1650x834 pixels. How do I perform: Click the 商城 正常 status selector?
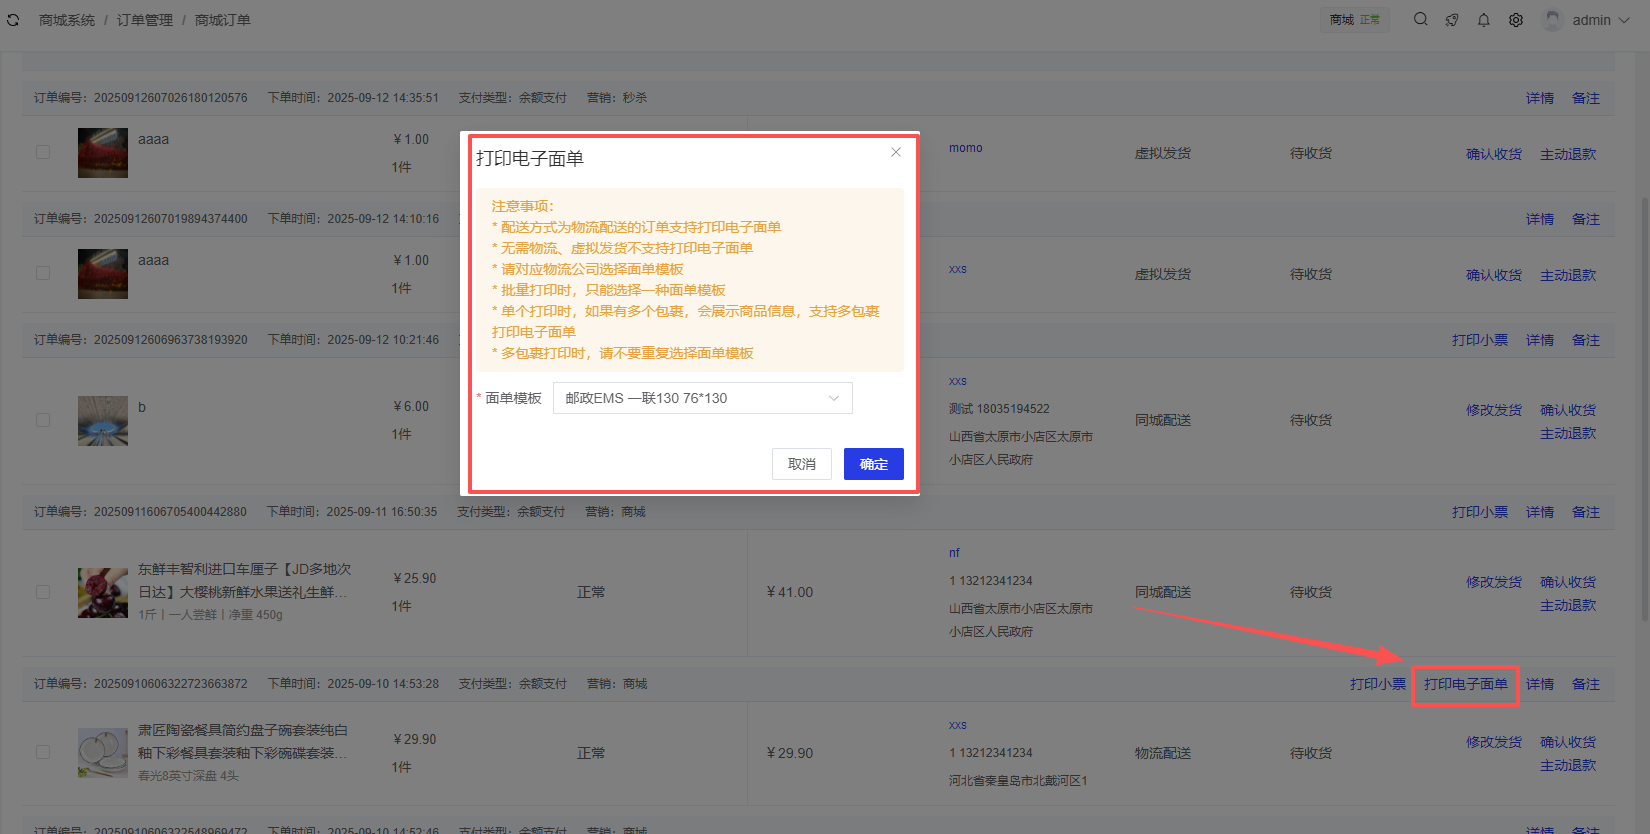tap(1354, 20)
